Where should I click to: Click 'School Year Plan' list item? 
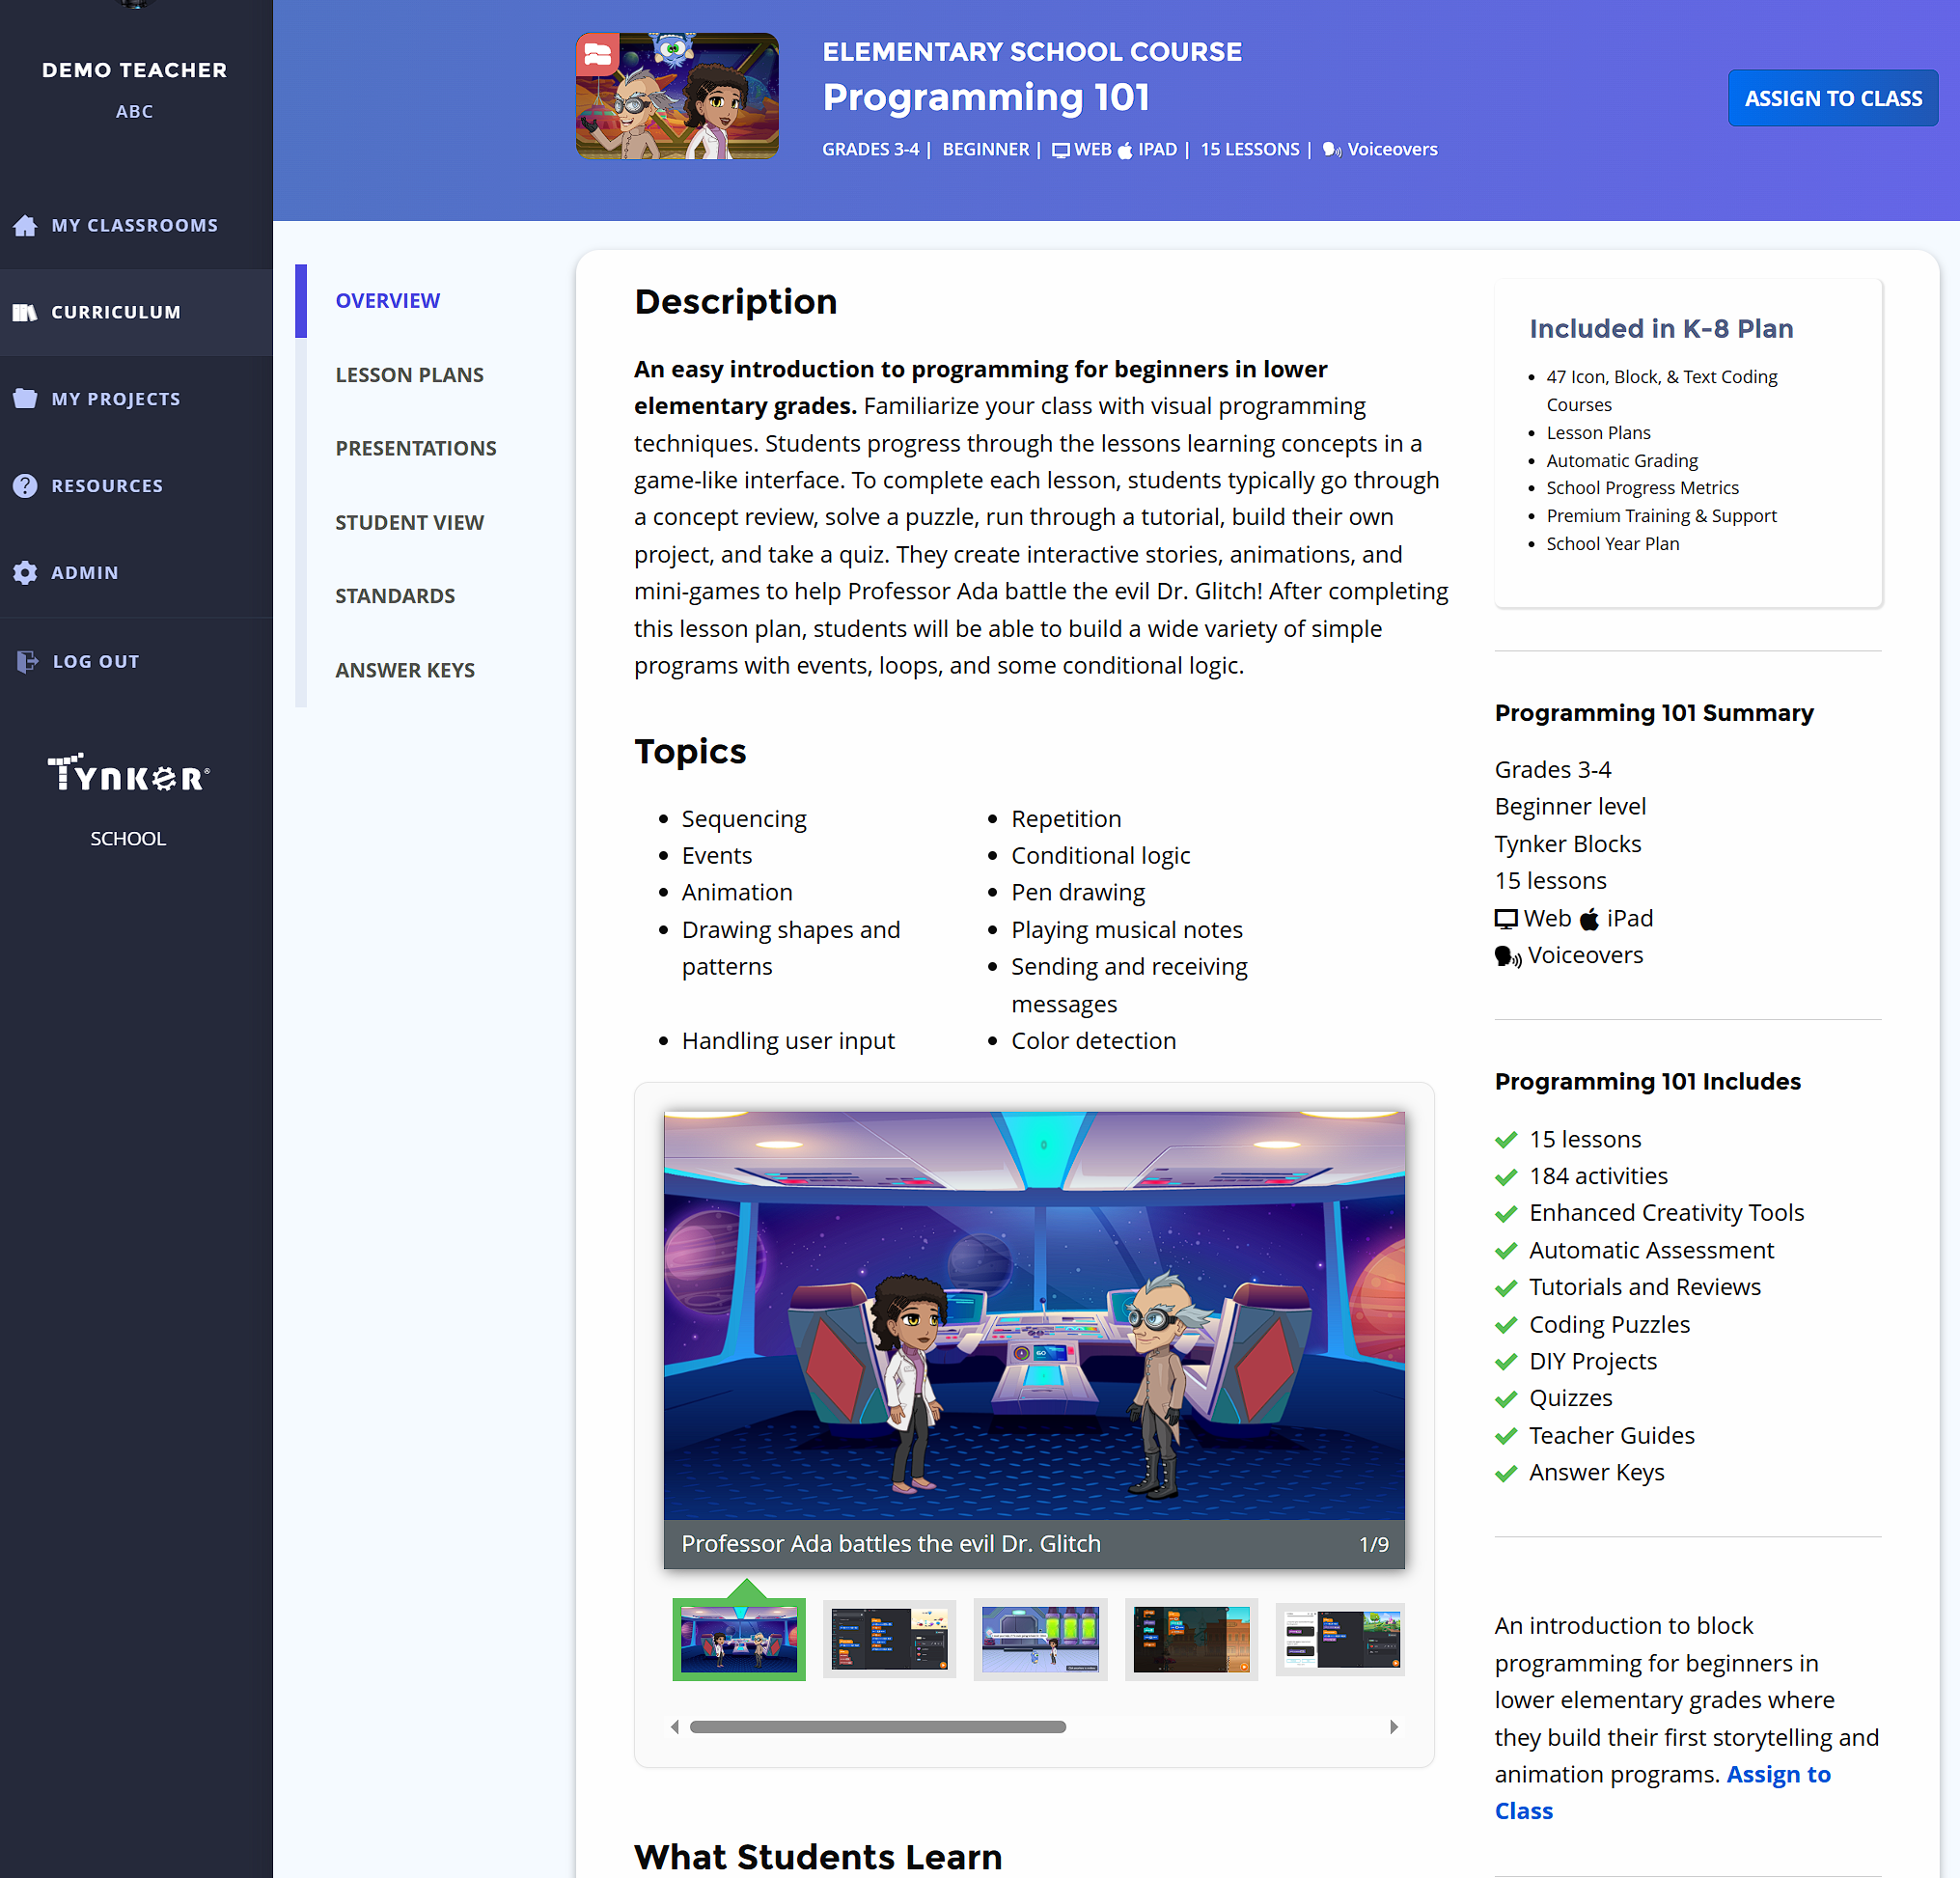click(x=1612, y=544)
